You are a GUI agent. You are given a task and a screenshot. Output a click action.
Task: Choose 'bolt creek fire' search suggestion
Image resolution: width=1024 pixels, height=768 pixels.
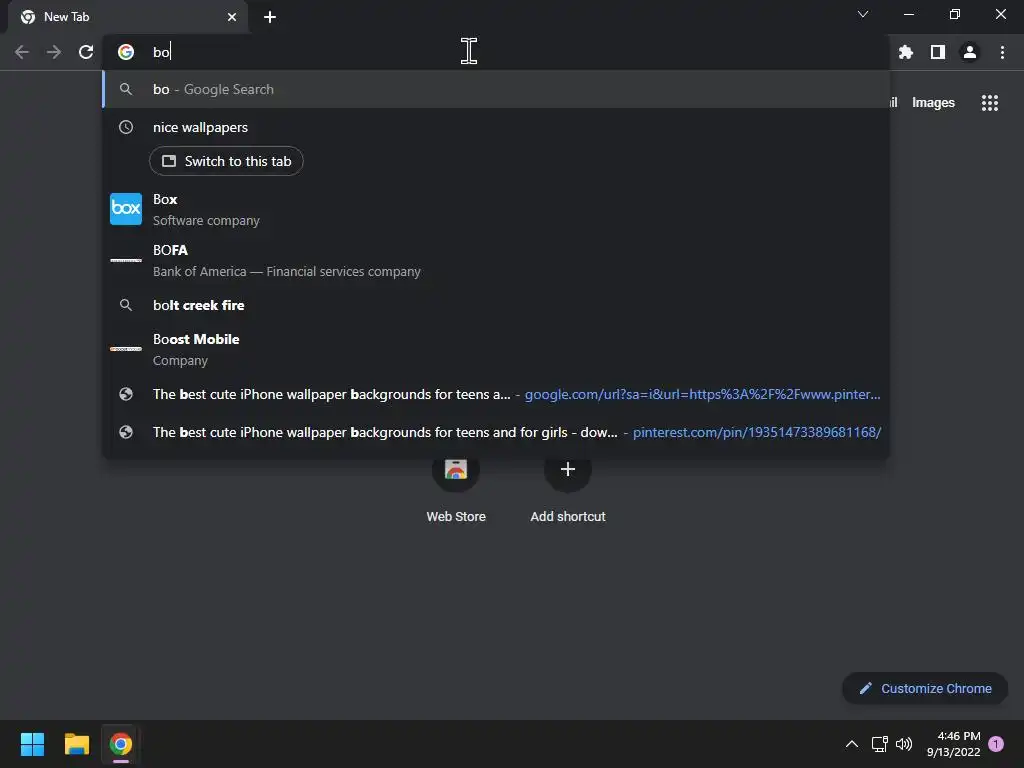click(496, 305)
